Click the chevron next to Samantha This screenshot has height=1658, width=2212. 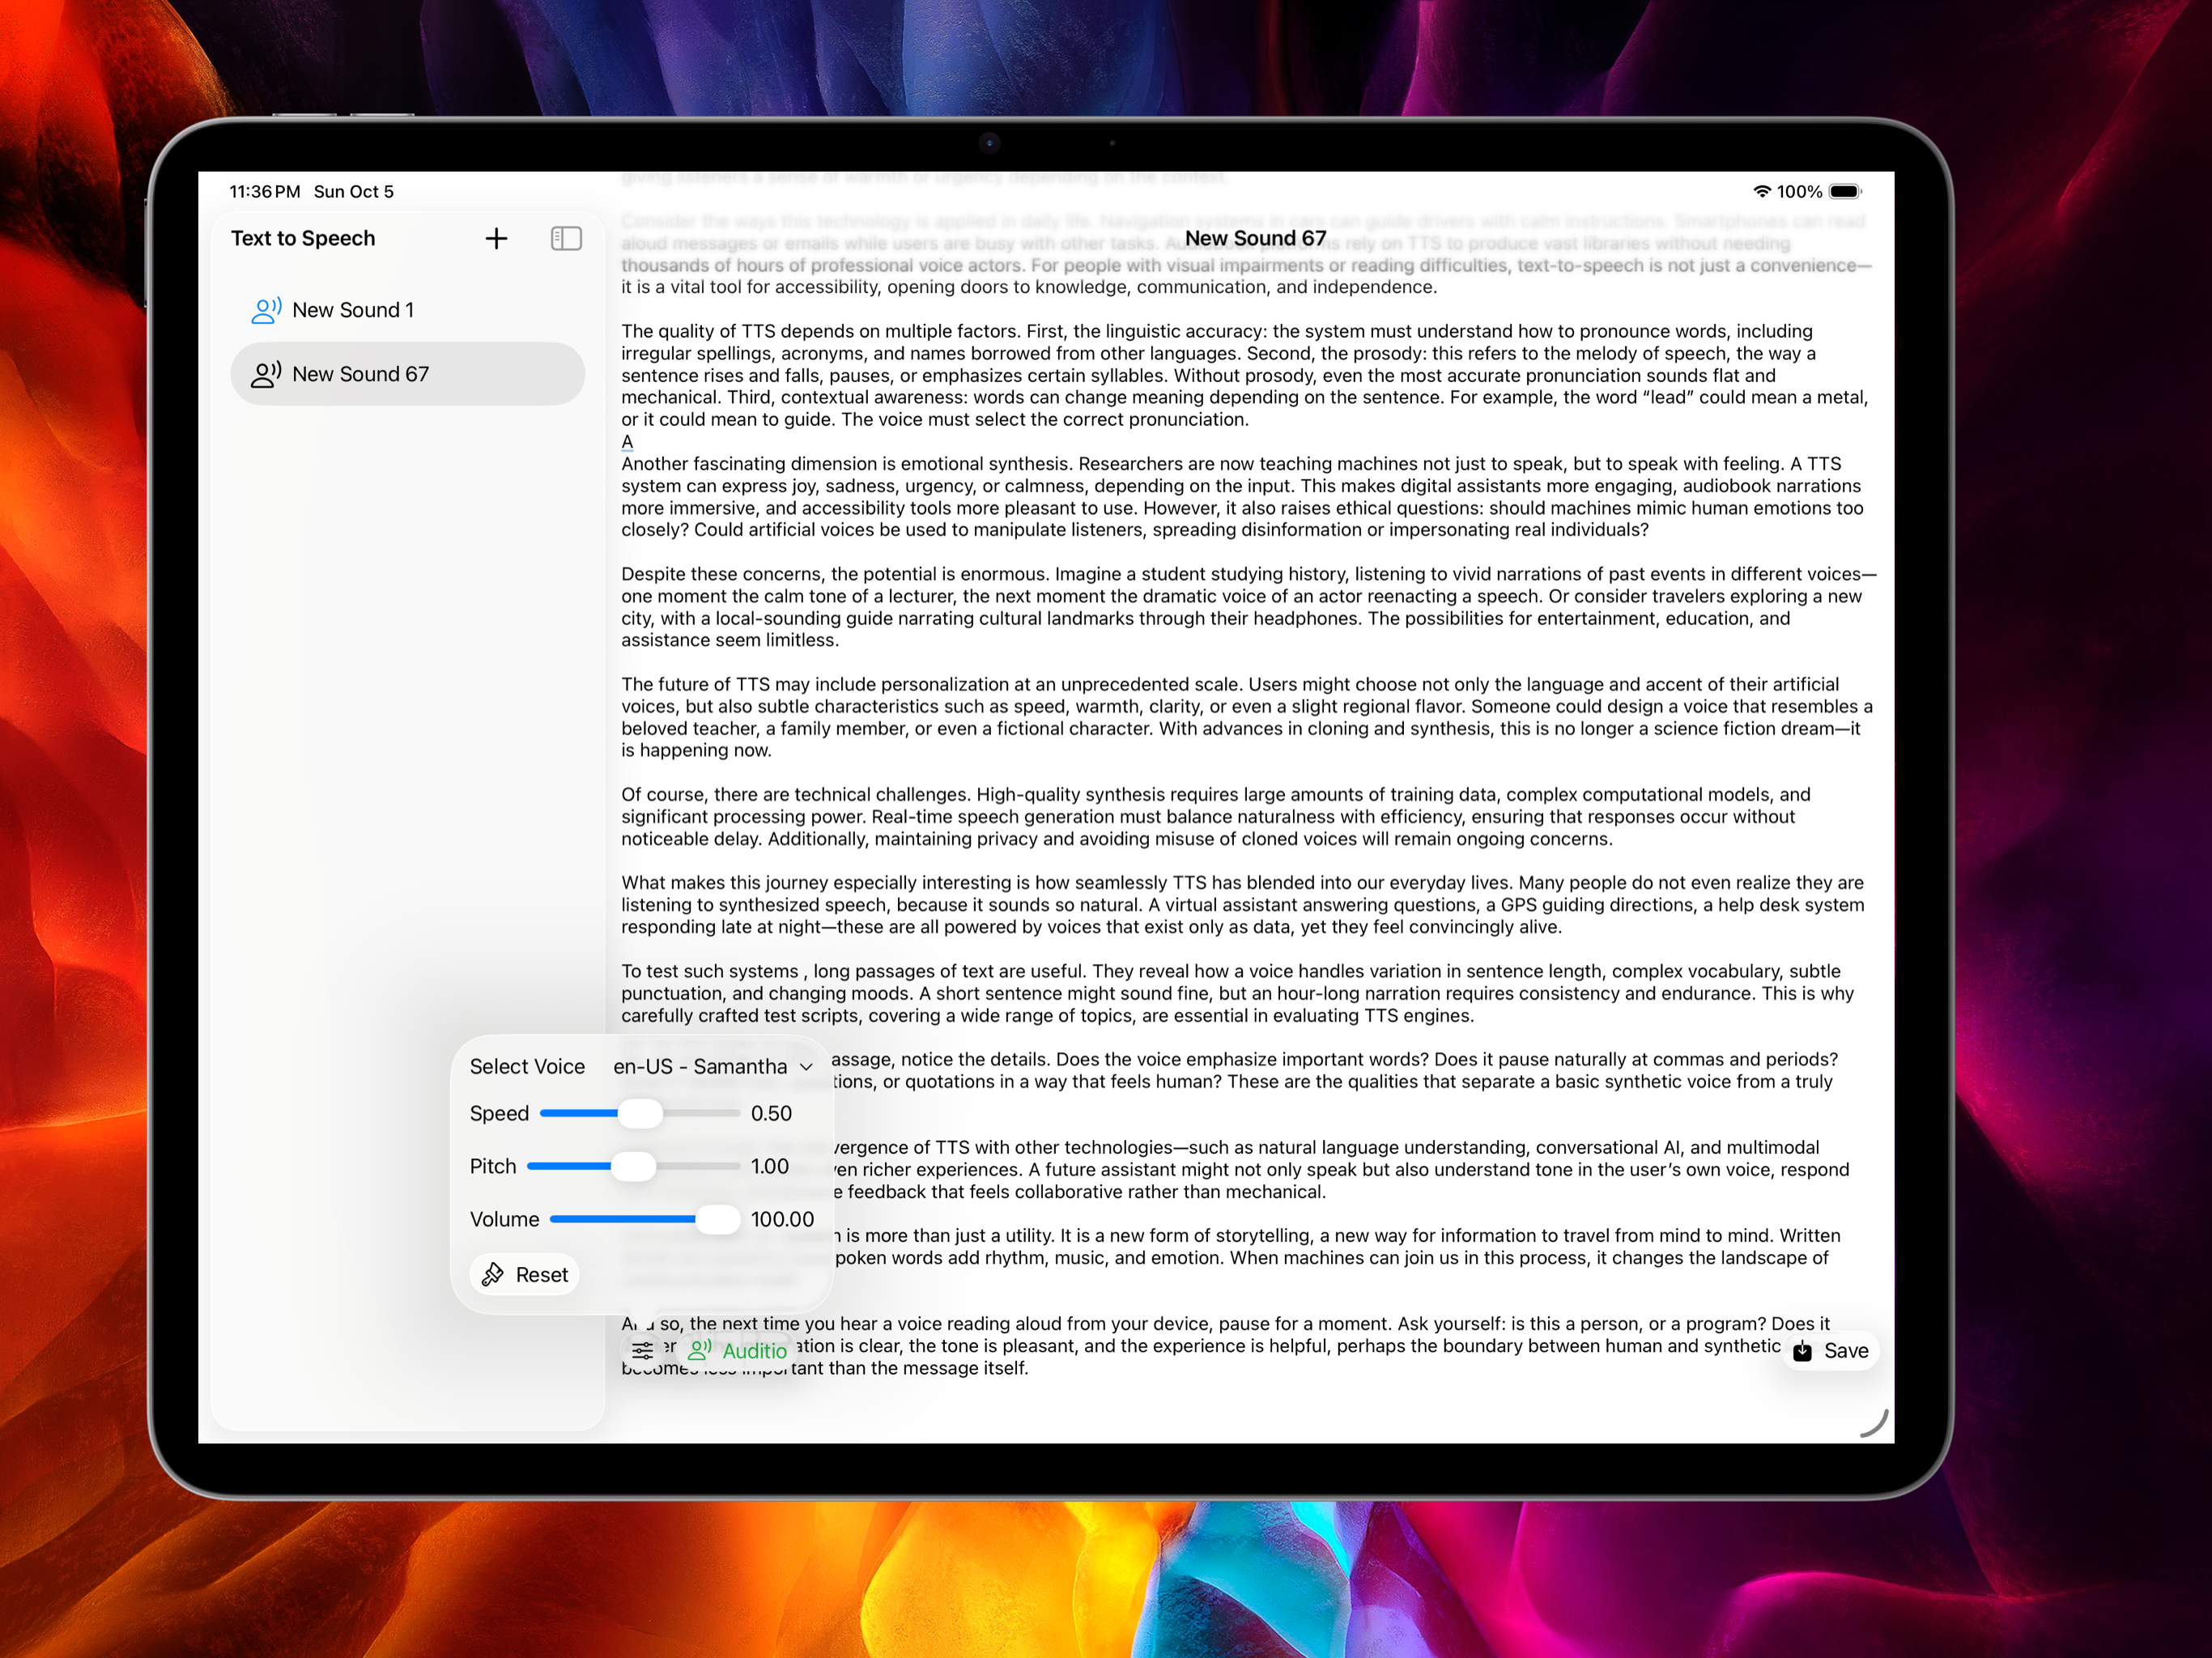click(x=806, y=1067)
